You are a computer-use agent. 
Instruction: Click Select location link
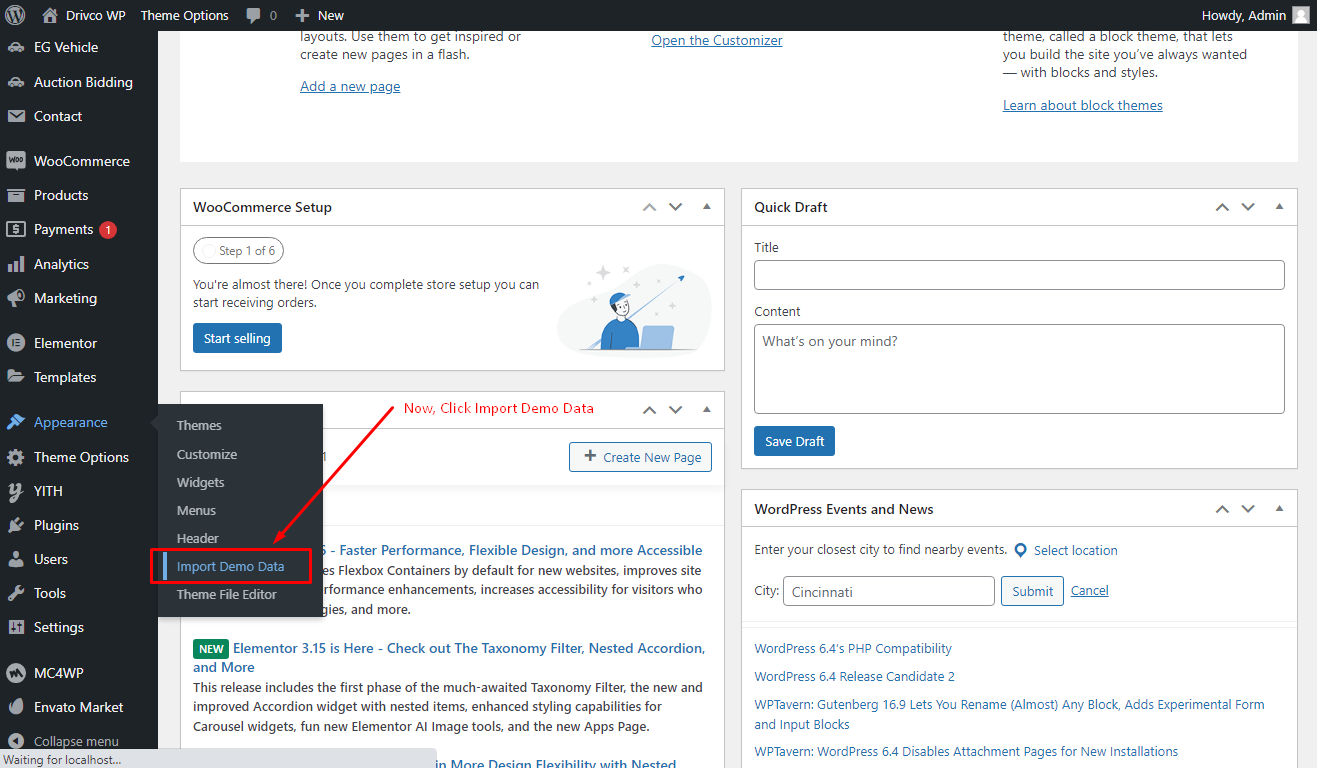pos(1076,550)
